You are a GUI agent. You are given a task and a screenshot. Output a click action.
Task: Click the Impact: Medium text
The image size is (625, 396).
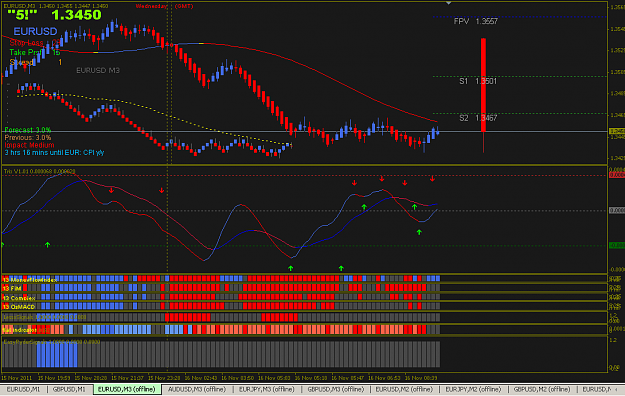(29, 145)
